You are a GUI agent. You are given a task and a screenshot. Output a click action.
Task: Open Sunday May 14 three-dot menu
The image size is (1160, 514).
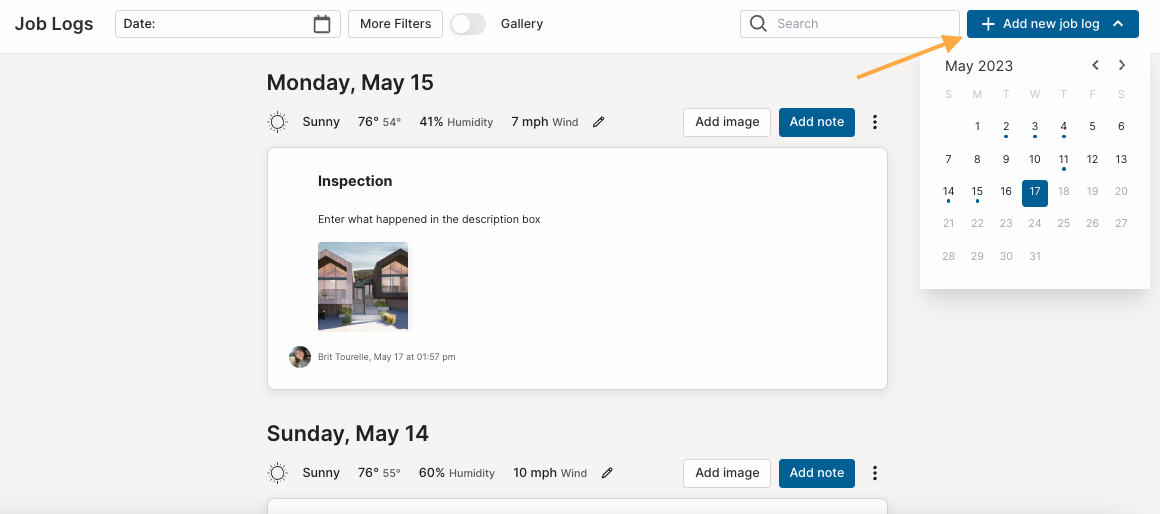(875, 473)
